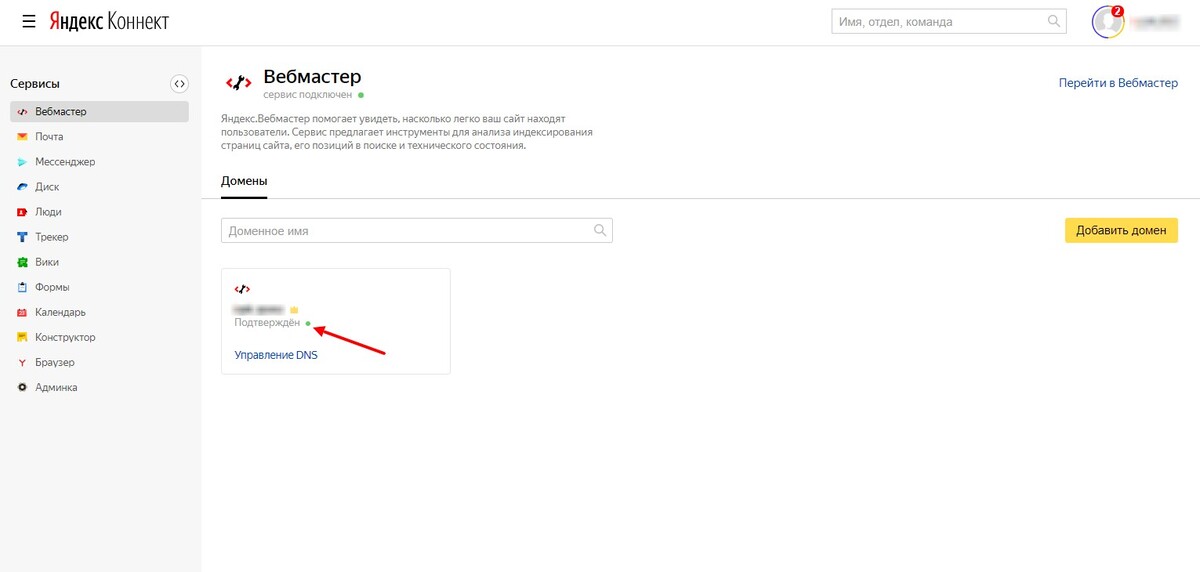Image resolution: width=1200 pixels, height=572 pixels.
Task: Click the Трекер T icon
Action: pos(22,237)
